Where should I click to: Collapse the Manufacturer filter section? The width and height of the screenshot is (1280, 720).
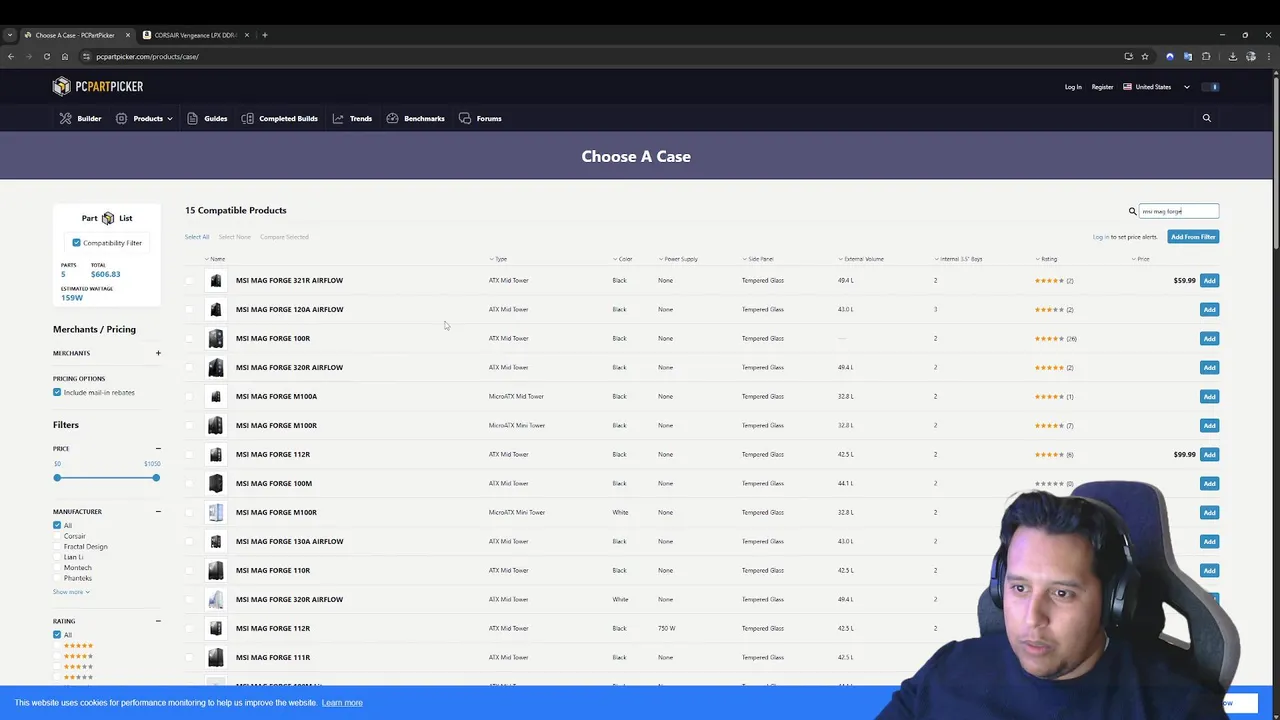pos(158,512)
